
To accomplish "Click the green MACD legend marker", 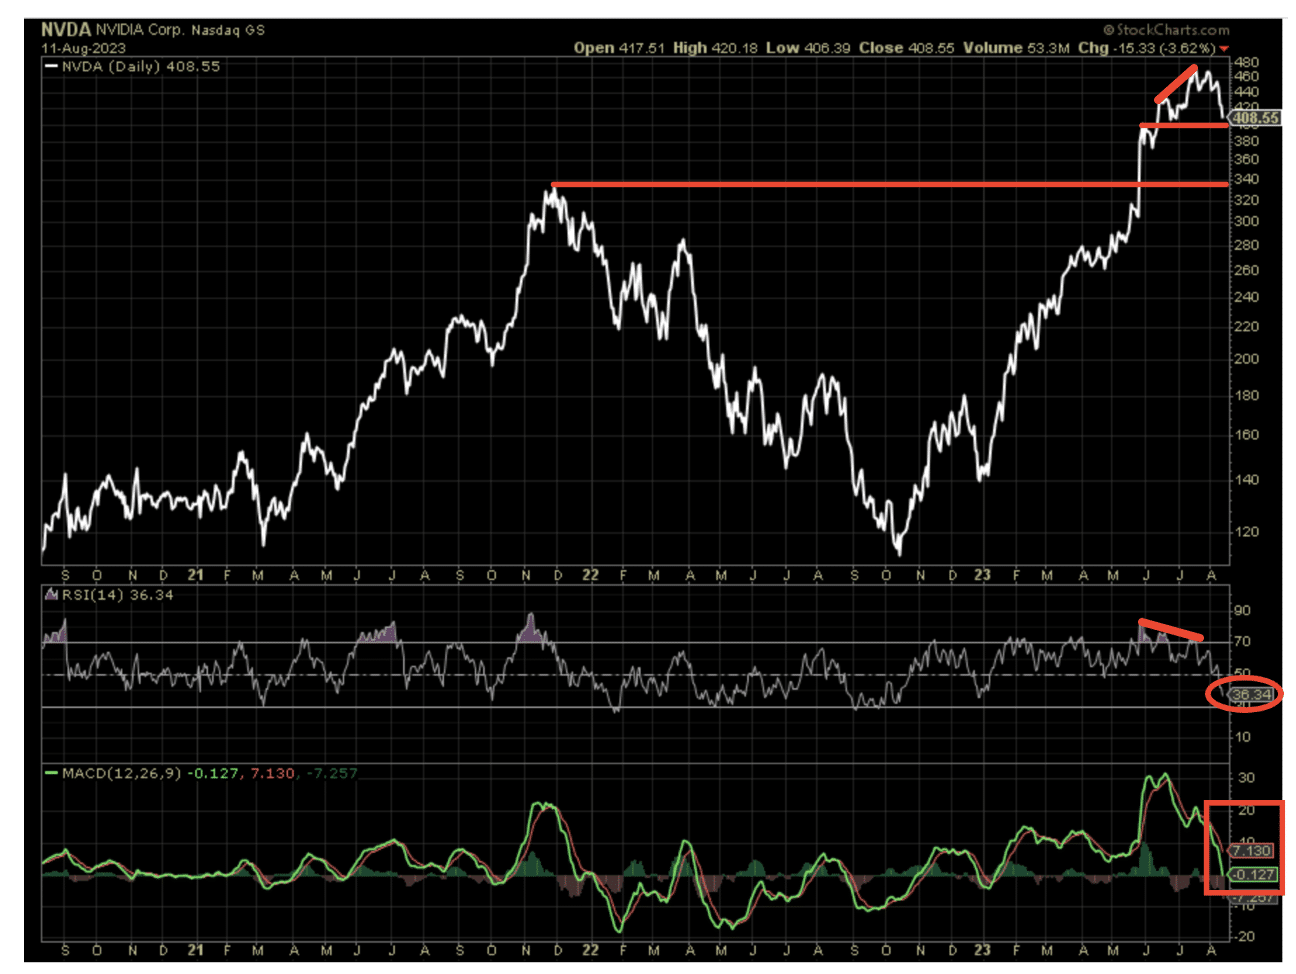I will pos(51,773).
